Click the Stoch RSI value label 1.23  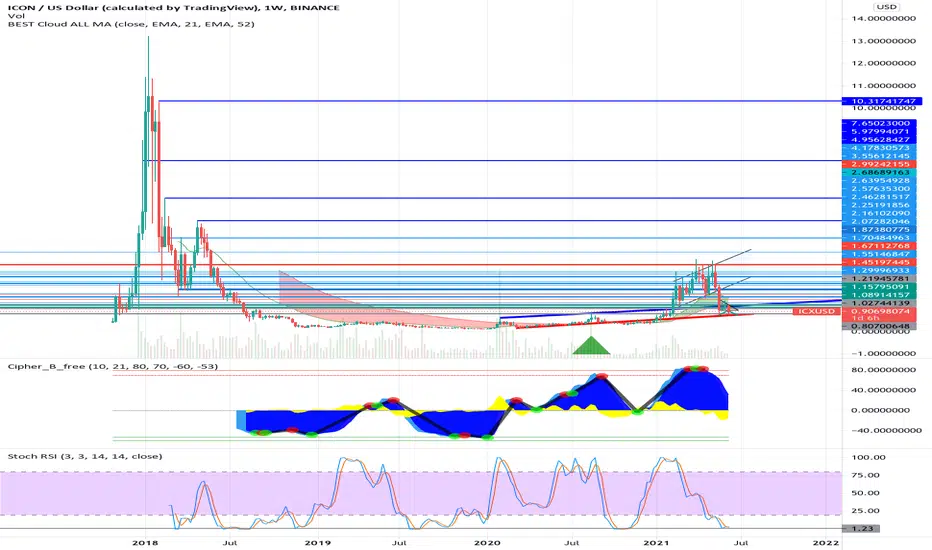pos(861,528)
